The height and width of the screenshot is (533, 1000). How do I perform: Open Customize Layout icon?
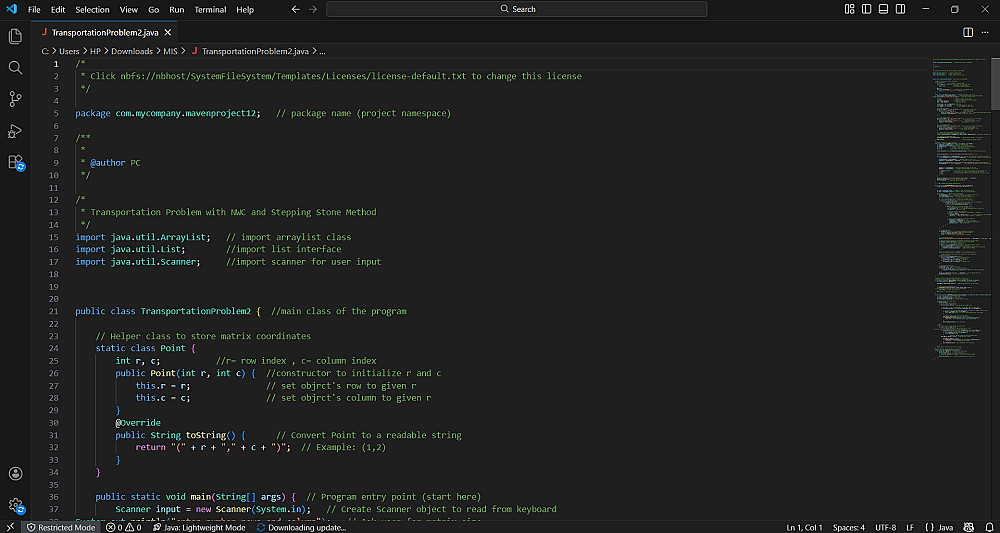[x=849, y=9]
